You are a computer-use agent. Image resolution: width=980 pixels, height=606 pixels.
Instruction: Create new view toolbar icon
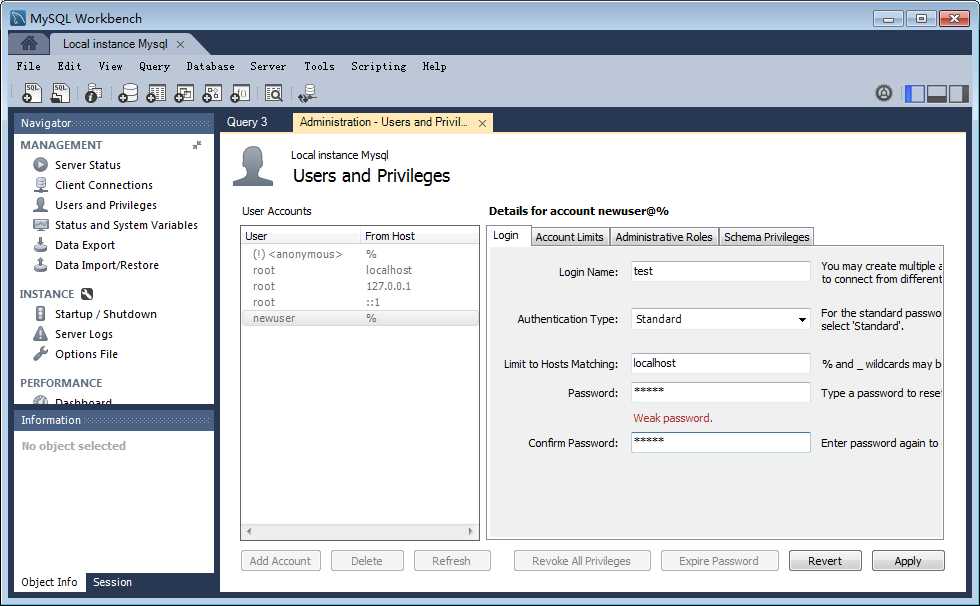[x=184, y=93]
